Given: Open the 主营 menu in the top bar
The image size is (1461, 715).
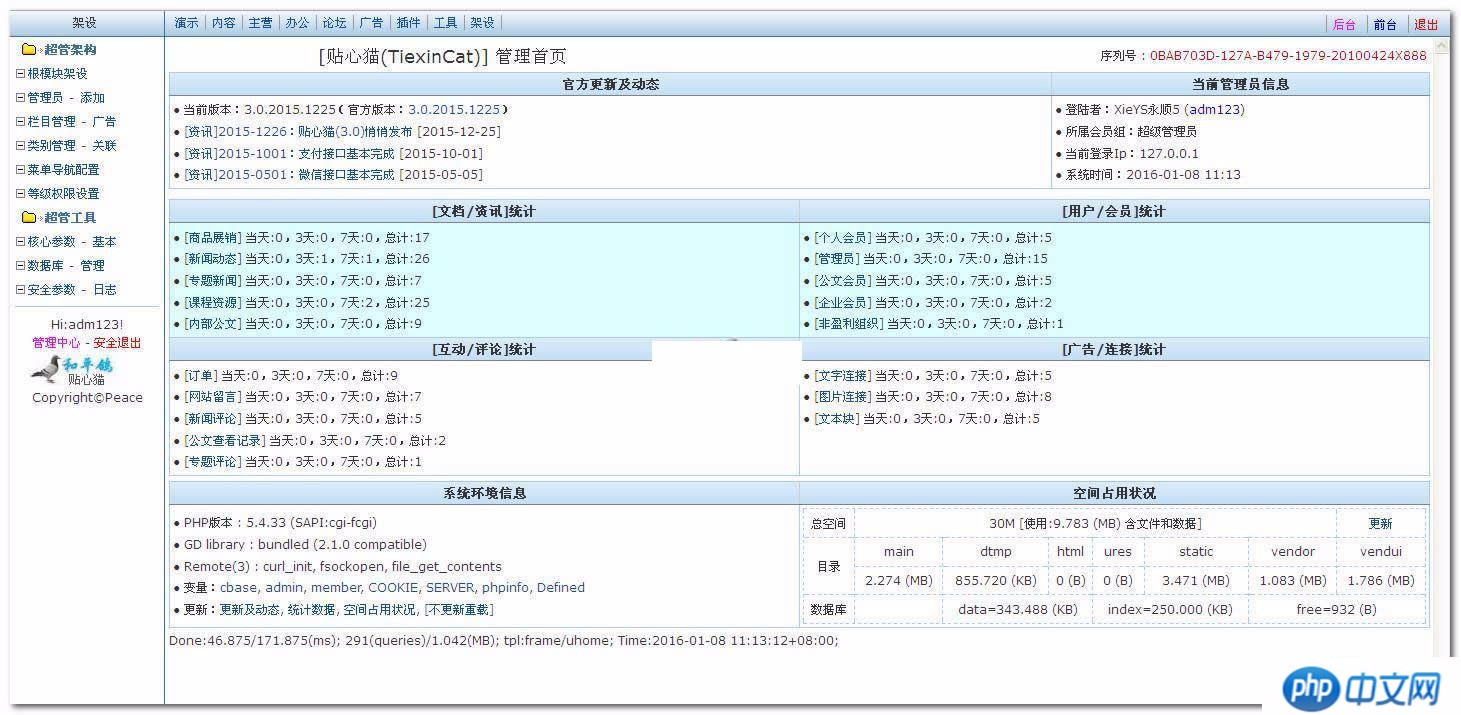Looking at the screenshot, I should [260, 23].
